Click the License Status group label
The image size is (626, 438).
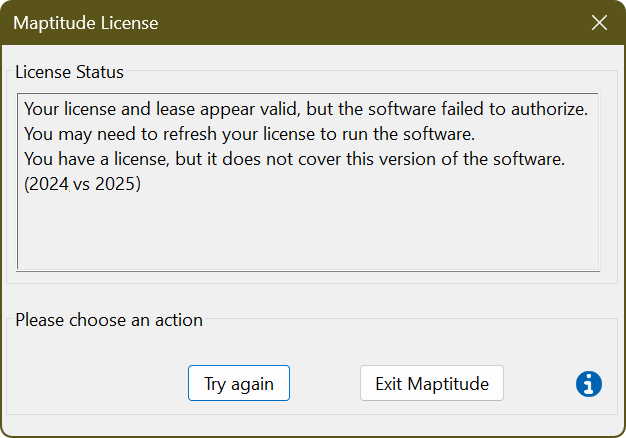pyautogui.click(x=70, y=72)
